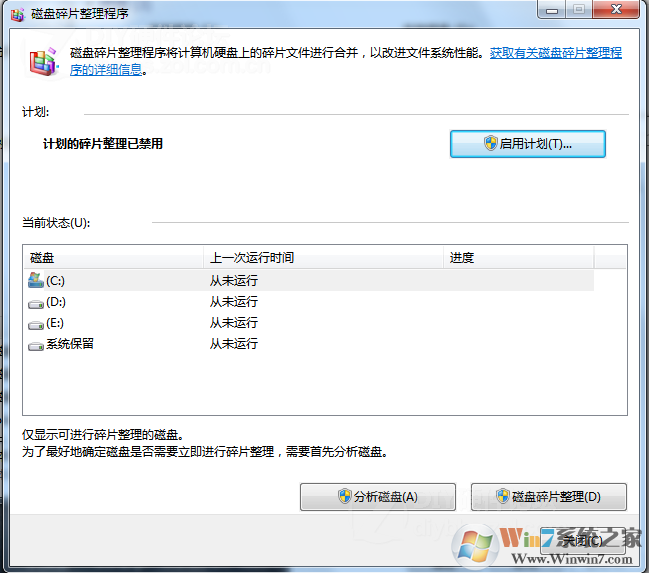This screenshot has width=649, height=573.
Task: Click 从未运行 in the 系统保留 row
Action: (234, 344)
